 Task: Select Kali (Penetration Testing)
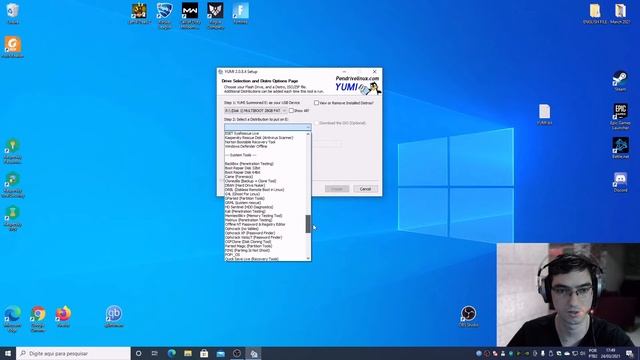pos(245,211)
